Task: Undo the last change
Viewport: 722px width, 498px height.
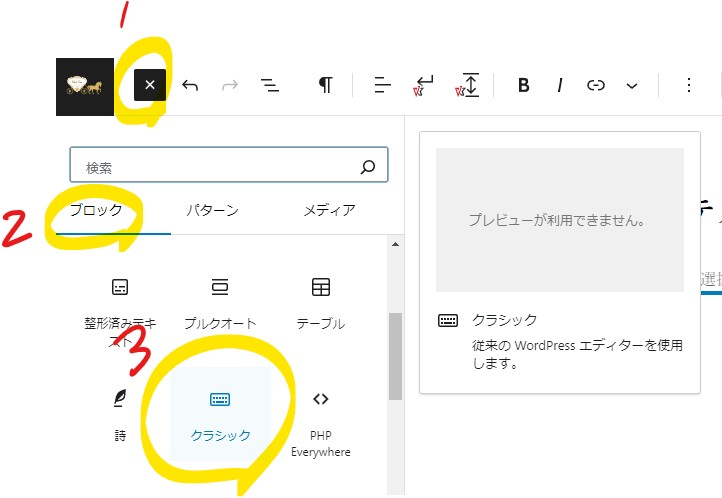Action: point(190,85)
